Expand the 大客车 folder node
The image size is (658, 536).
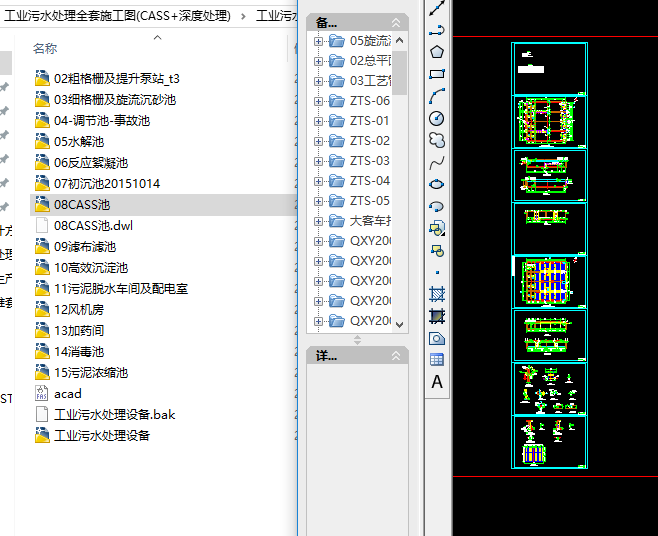click(x=319, y=221)
